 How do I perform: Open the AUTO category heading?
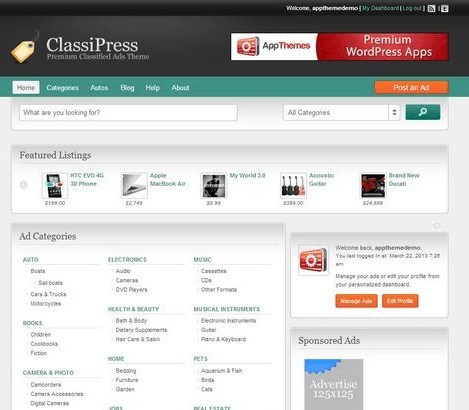click(31, 260)
